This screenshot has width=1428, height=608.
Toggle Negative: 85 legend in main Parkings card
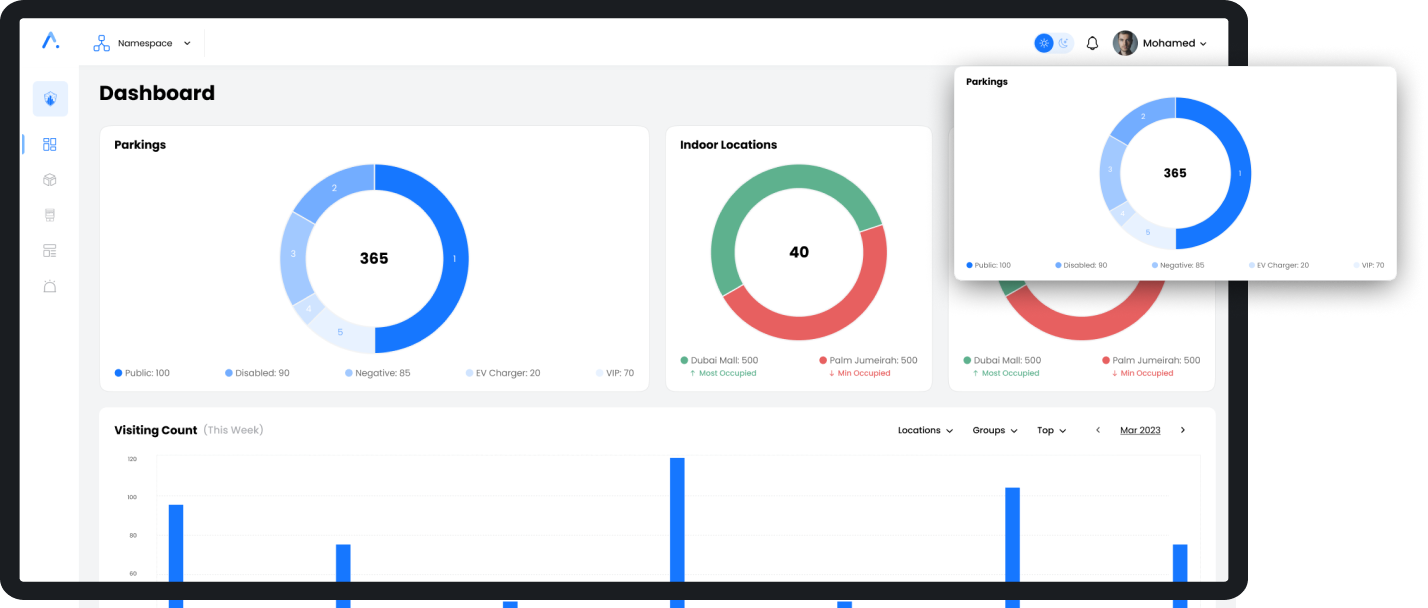tap(377, 373)
